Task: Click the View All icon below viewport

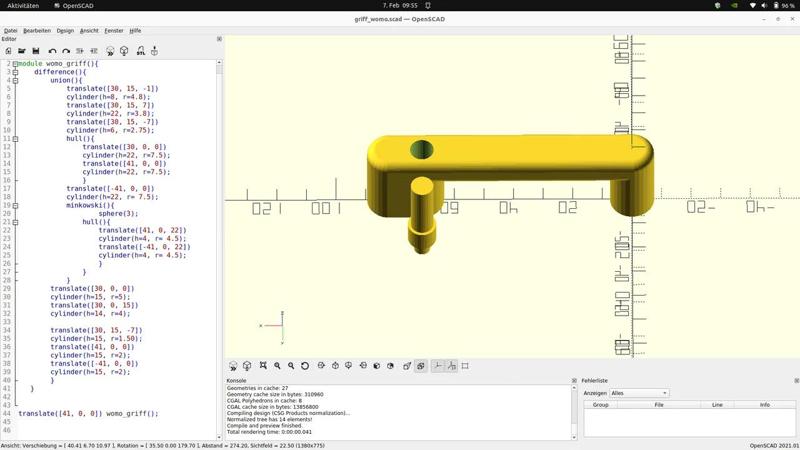Action: pos(263,366)
